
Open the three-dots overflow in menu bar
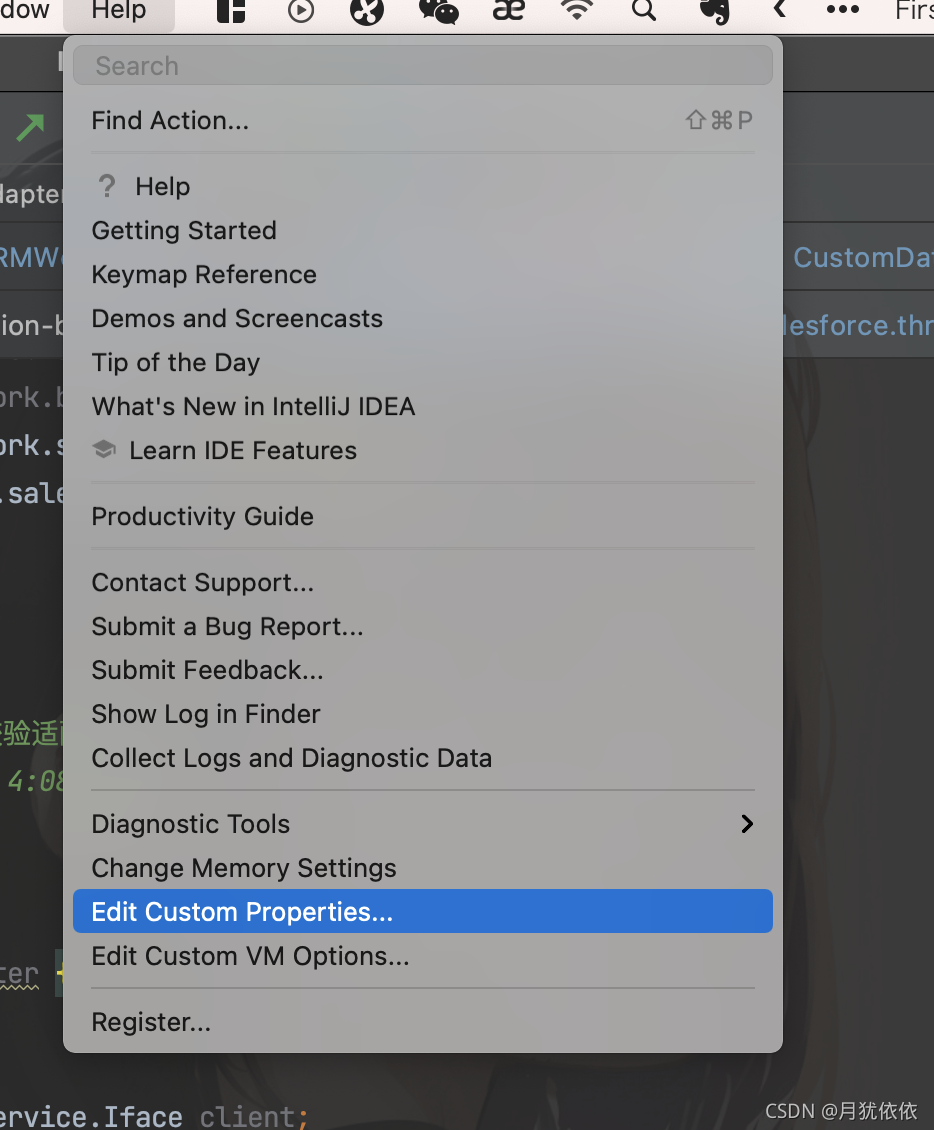(x=842, y=11)
